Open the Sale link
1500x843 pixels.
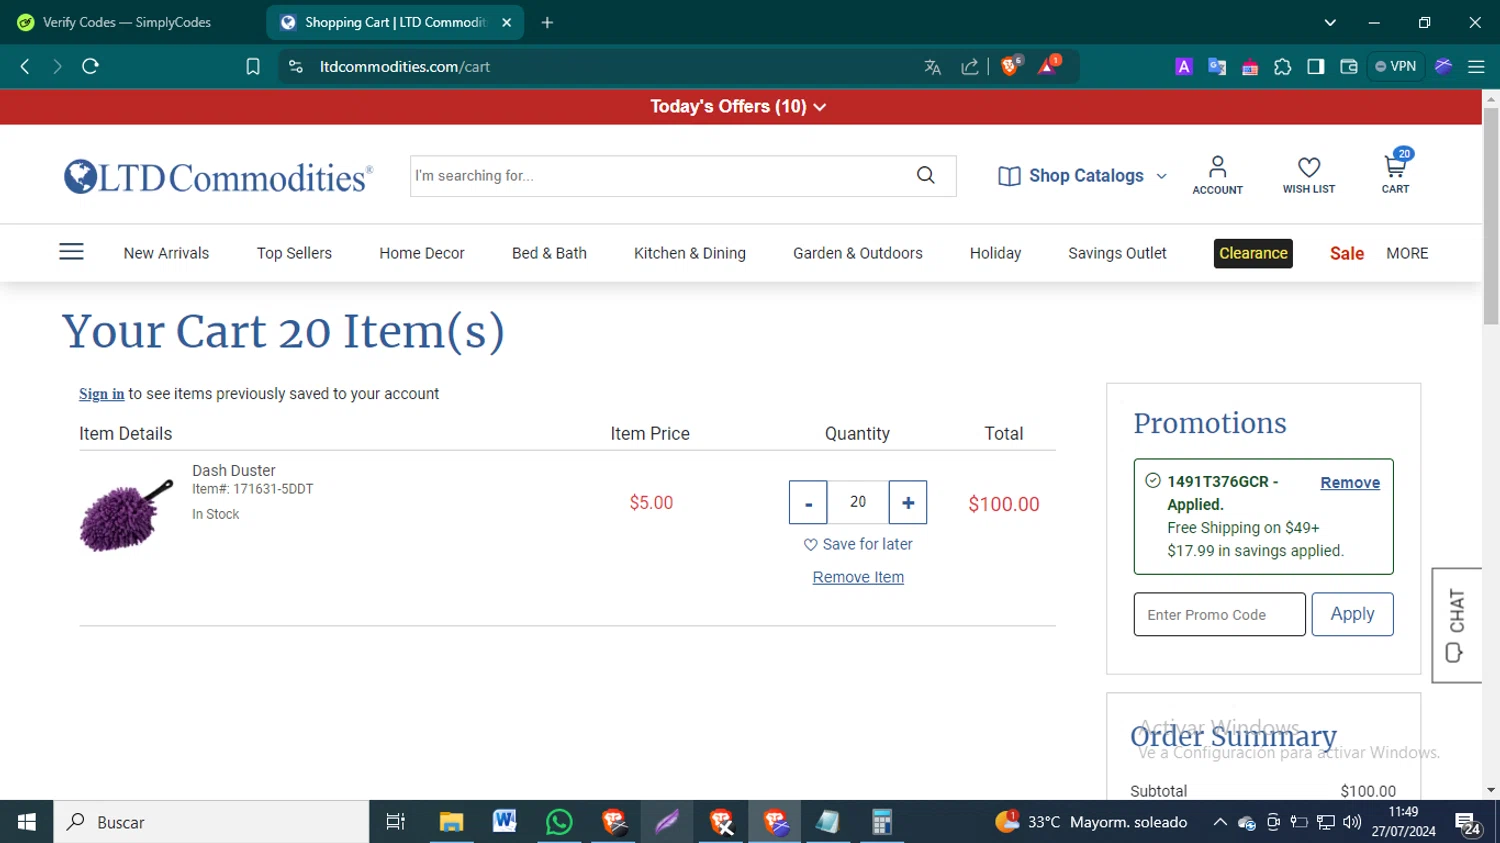point(1347,253)
